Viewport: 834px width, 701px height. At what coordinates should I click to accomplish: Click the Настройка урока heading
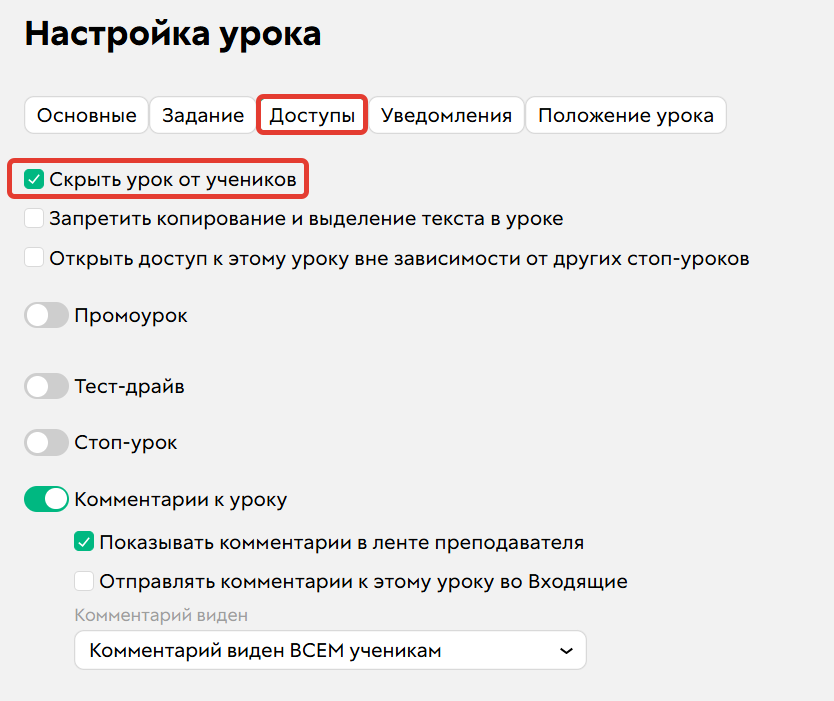173,34
